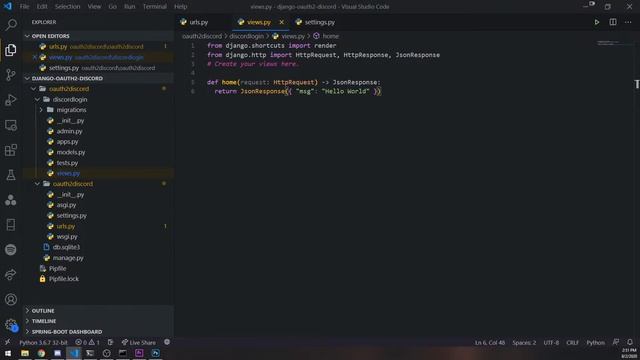Open the Testing flask icon
The width and height of the screenshot is (640, 360).
(11, 175)
